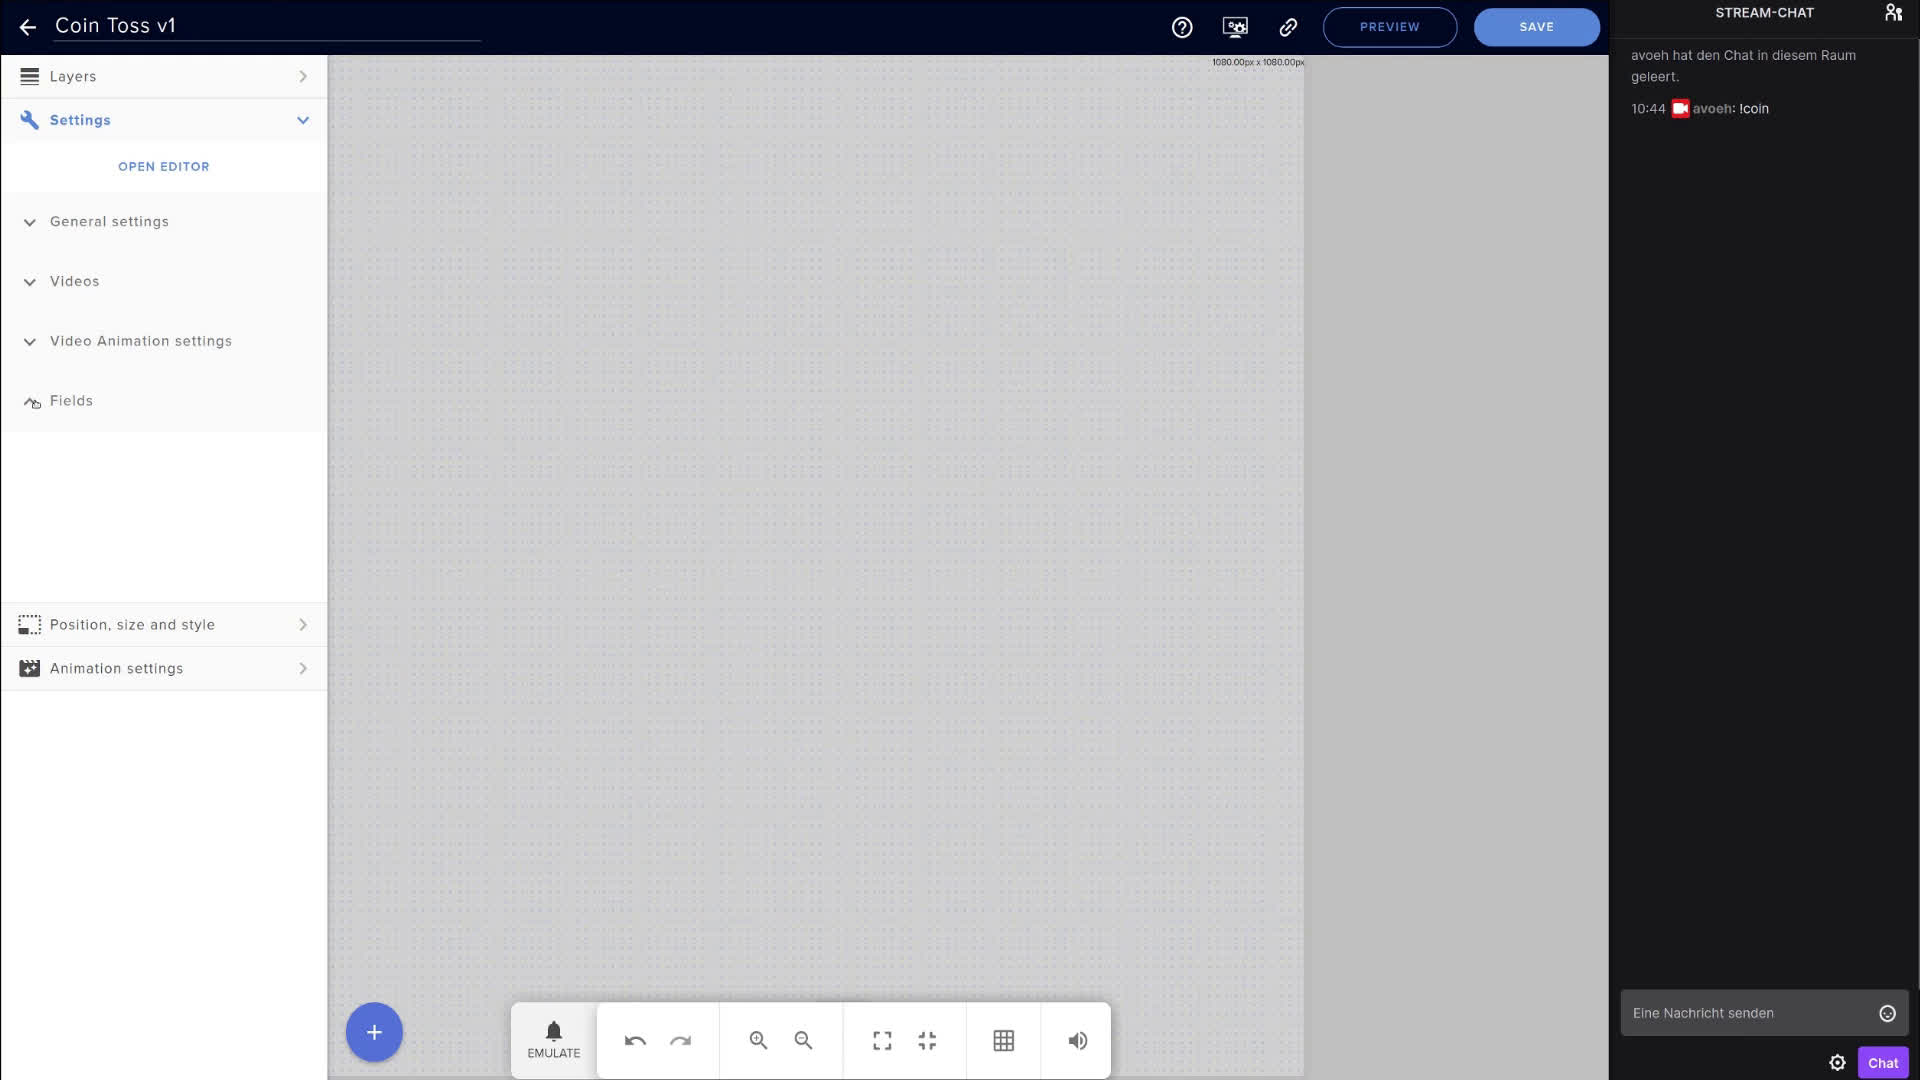This screenshot has height=1080, width=1920.
Task: Click the Open Editor link
Action: click(x=164, y=167)
